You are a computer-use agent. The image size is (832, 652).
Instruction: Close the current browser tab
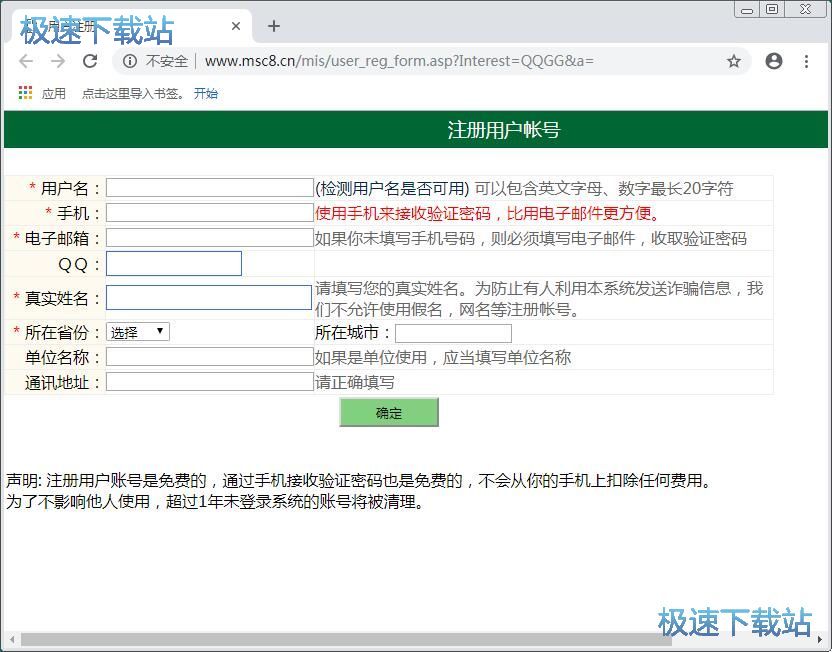tap(236, 25)
